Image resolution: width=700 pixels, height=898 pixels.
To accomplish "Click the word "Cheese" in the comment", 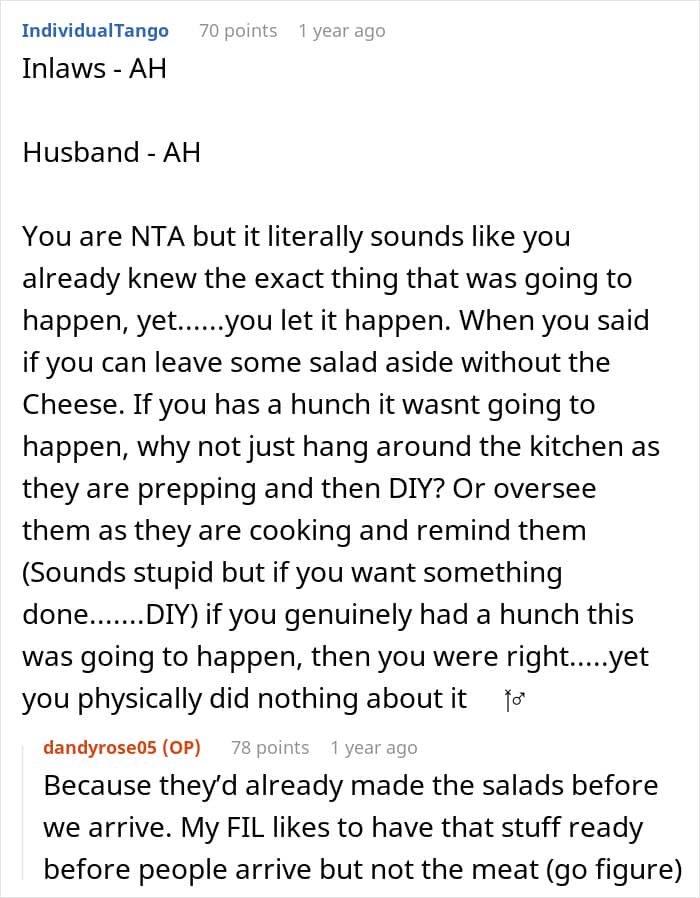I will [x=66, y=405].
